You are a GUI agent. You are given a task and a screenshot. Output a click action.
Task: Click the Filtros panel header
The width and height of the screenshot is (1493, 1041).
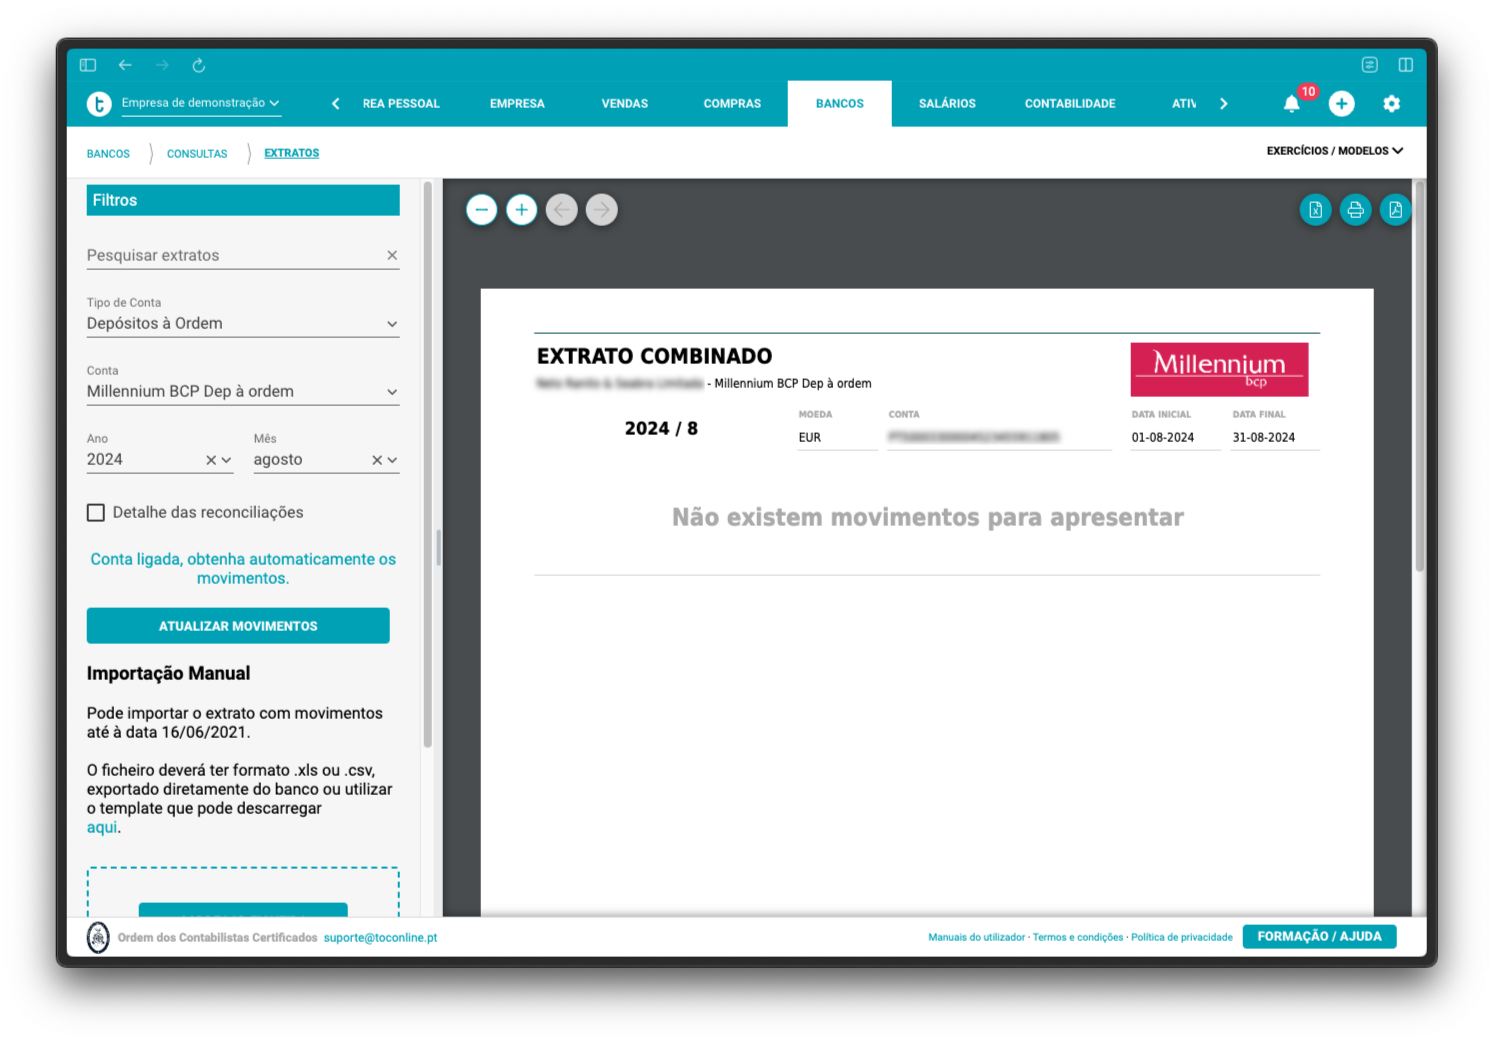click(243, 200)
